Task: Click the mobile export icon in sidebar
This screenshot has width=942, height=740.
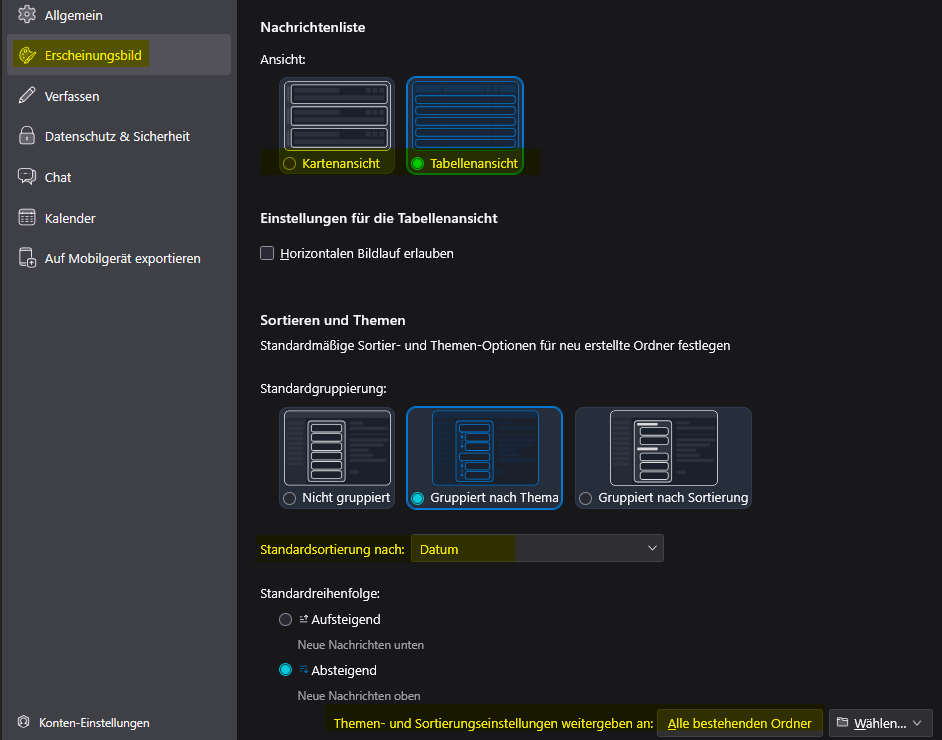Action: point(27,258)
